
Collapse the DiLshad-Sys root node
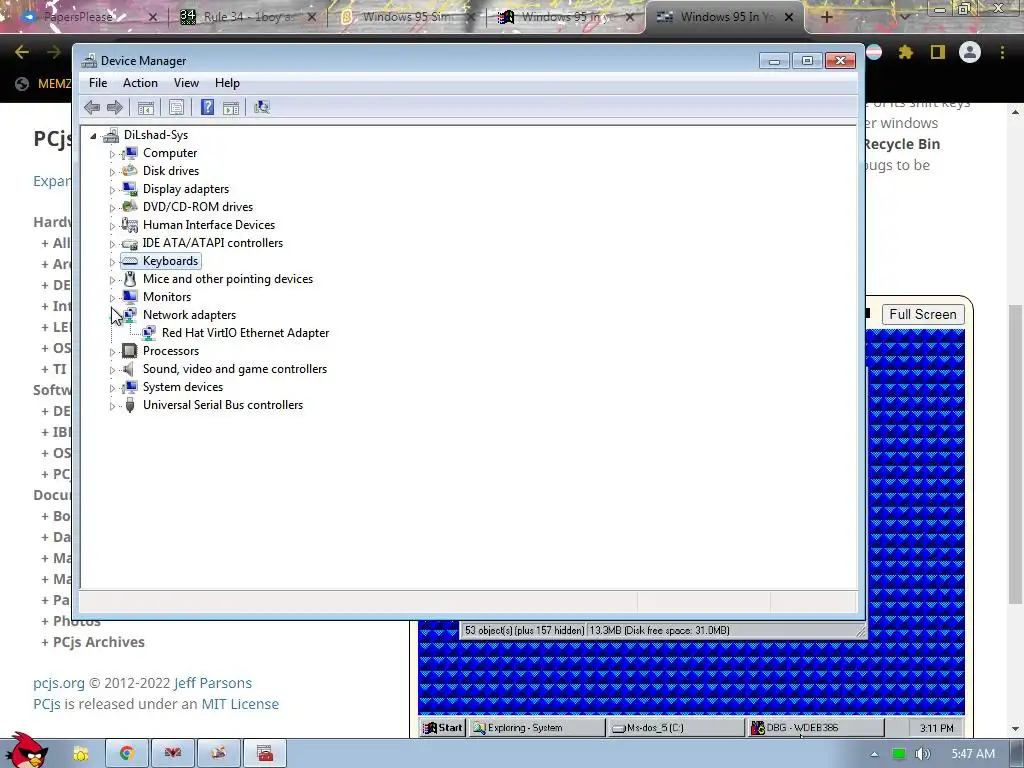pos(93,136)
